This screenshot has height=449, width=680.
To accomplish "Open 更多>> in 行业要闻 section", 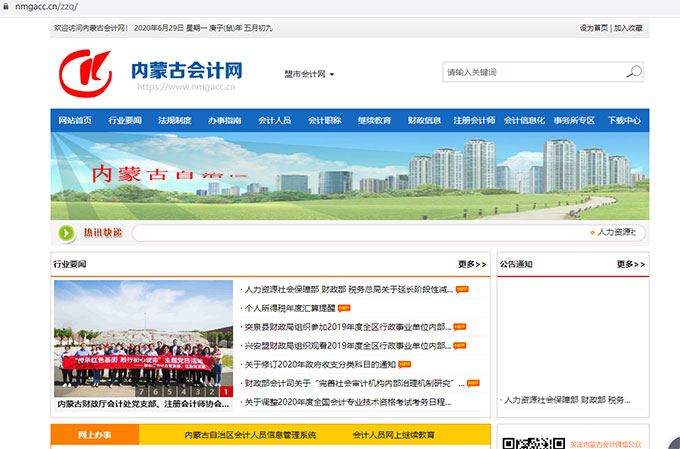I will point(472,264).
